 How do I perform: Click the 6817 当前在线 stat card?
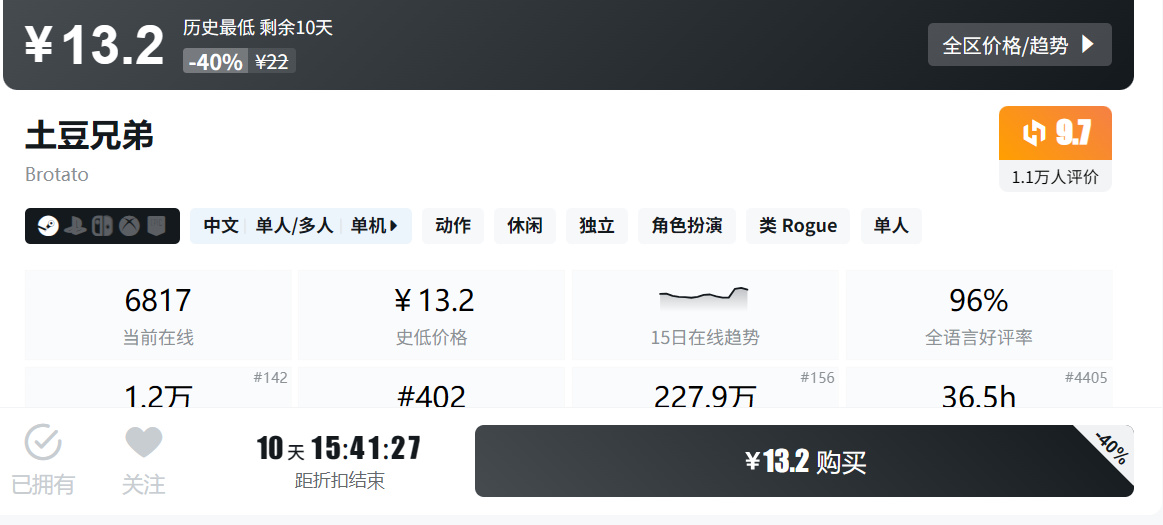click(158, 315)
